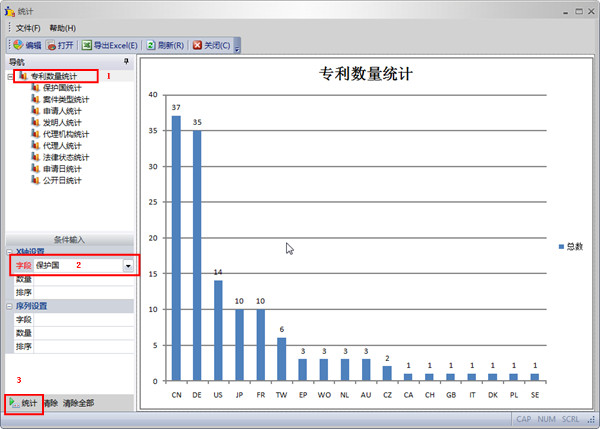600x429 pixels.
Task: Collapse the X轴设置 section
Action: pyautogui.click(x=10, y=252)
